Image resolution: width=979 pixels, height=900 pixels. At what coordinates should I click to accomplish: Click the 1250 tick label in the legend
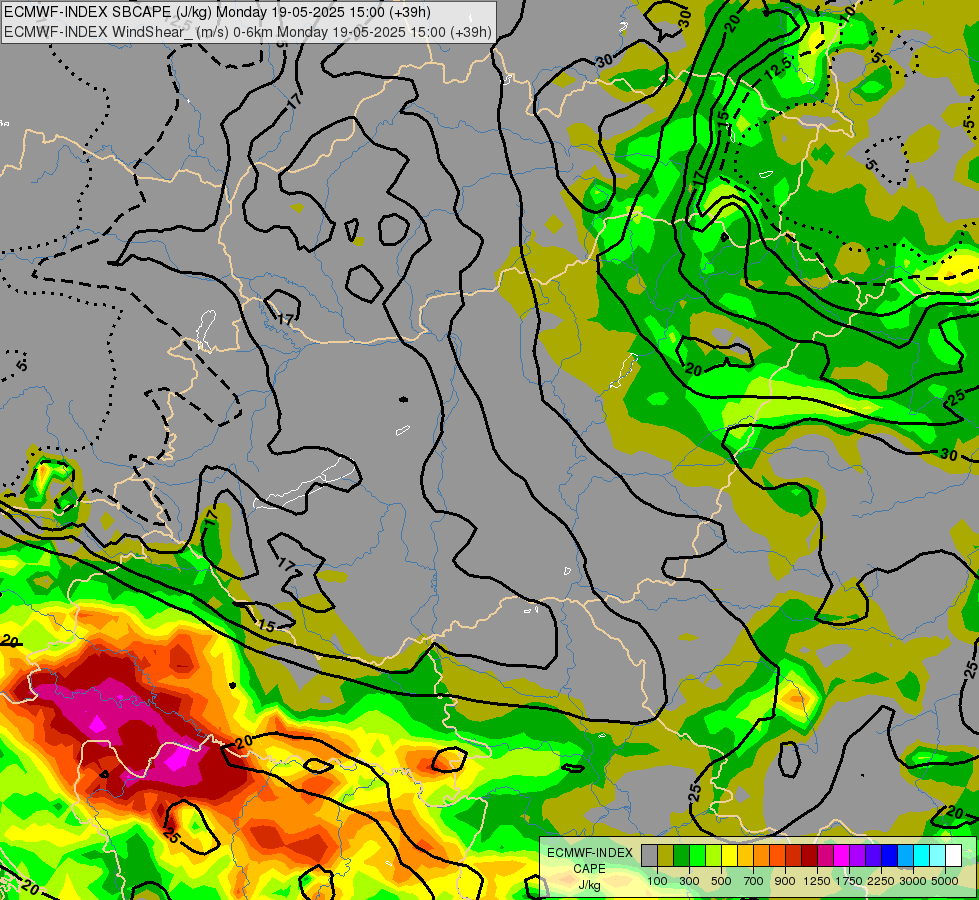tap(817, 881)
